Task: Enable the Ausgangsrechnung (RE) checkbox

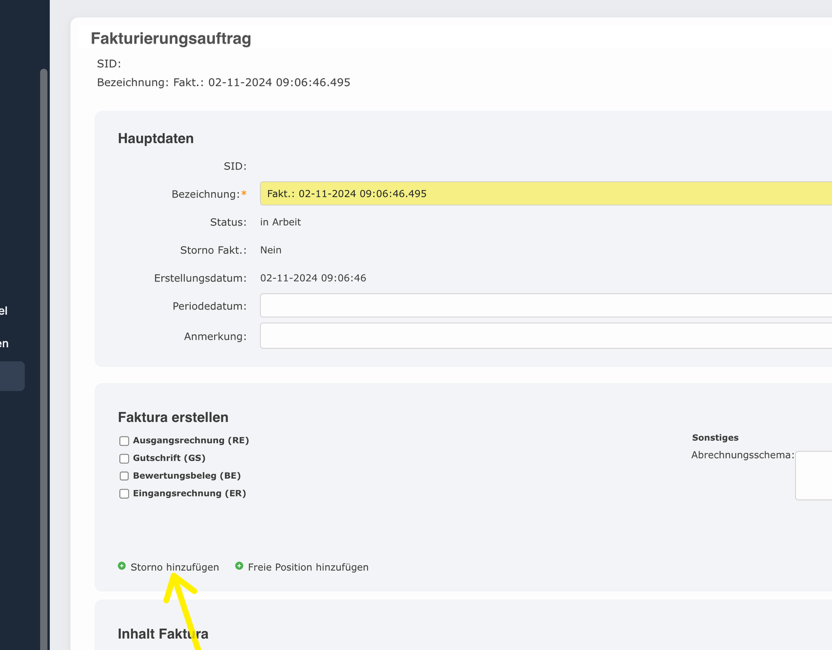Action: (124, 440)
